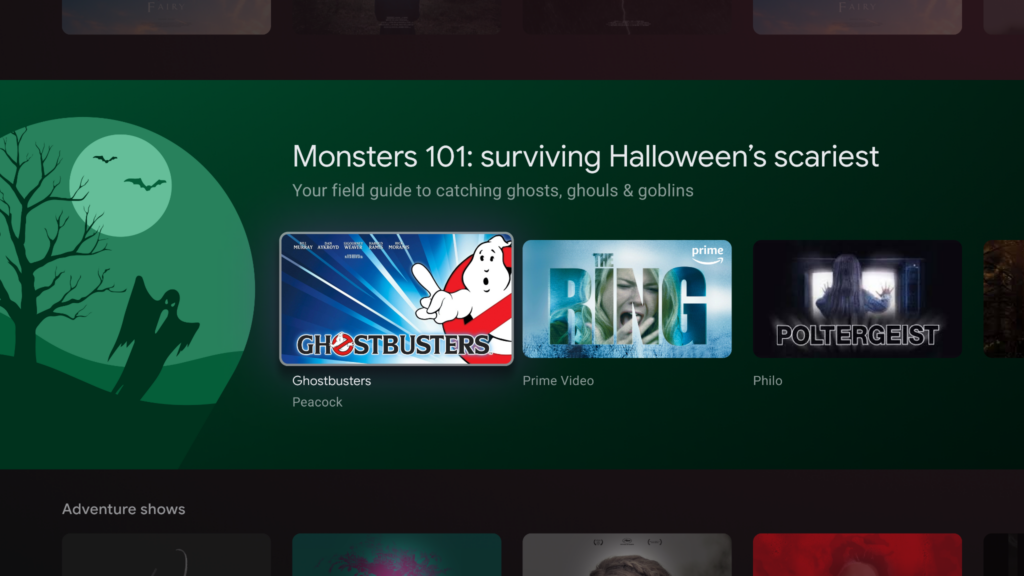Open the red Adventure shows thumbnail
This screenshot has height=576, width=1024.
[x=857, y=554]
